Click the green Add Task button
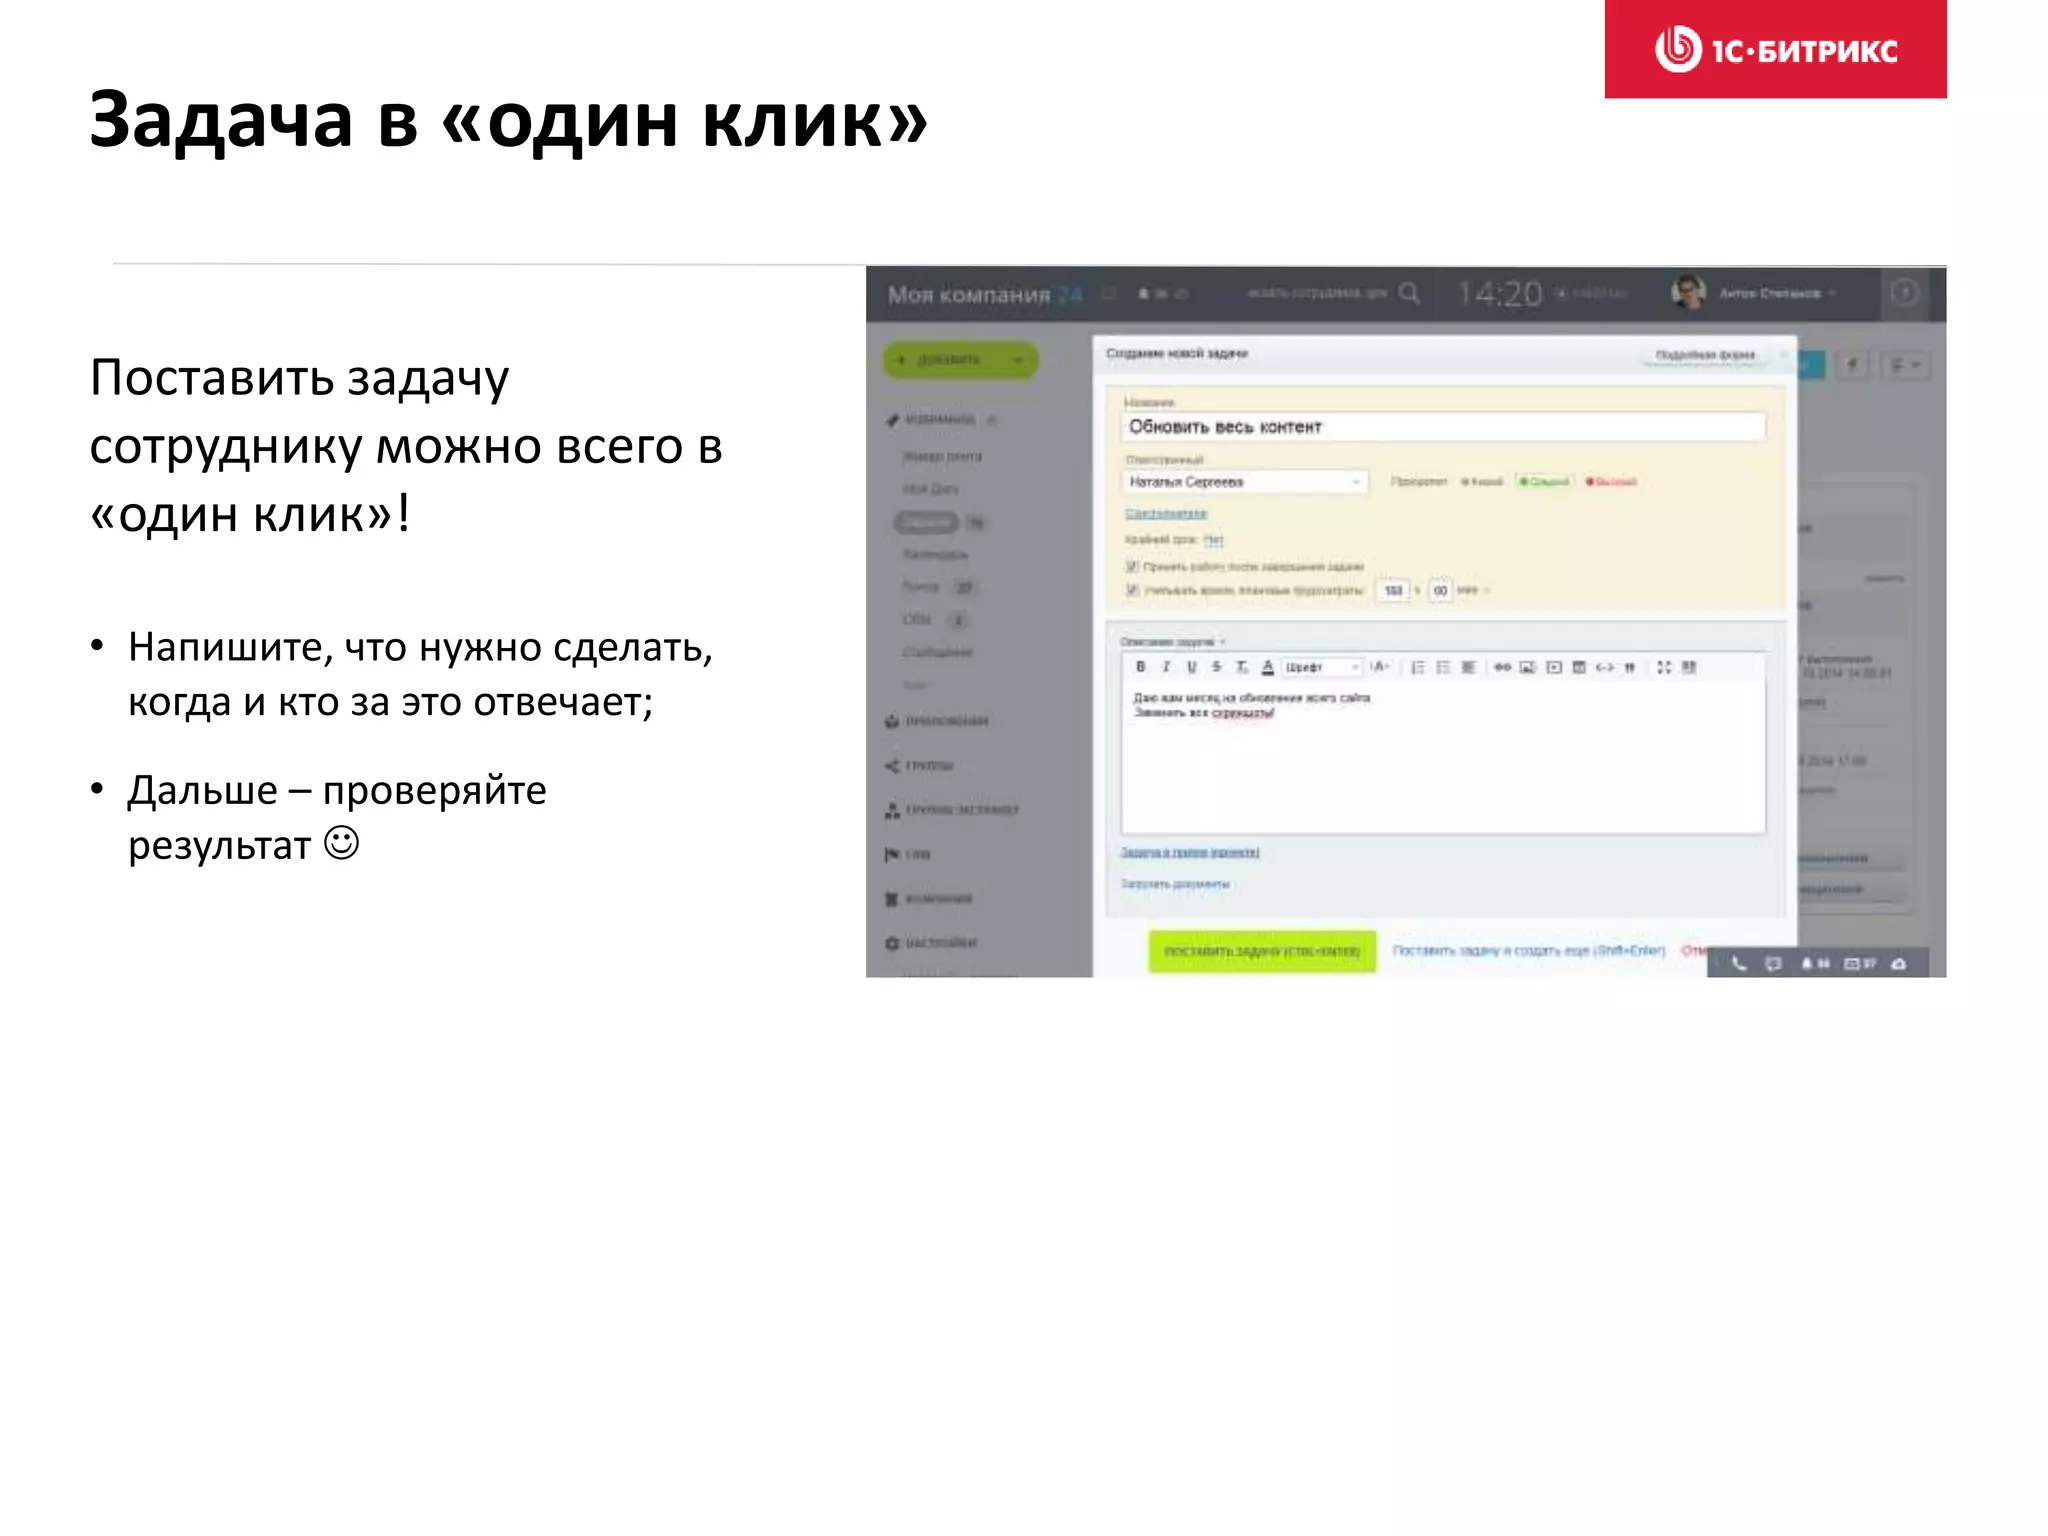Viewport: 2048px width, 1536px height. [1262, 951]
